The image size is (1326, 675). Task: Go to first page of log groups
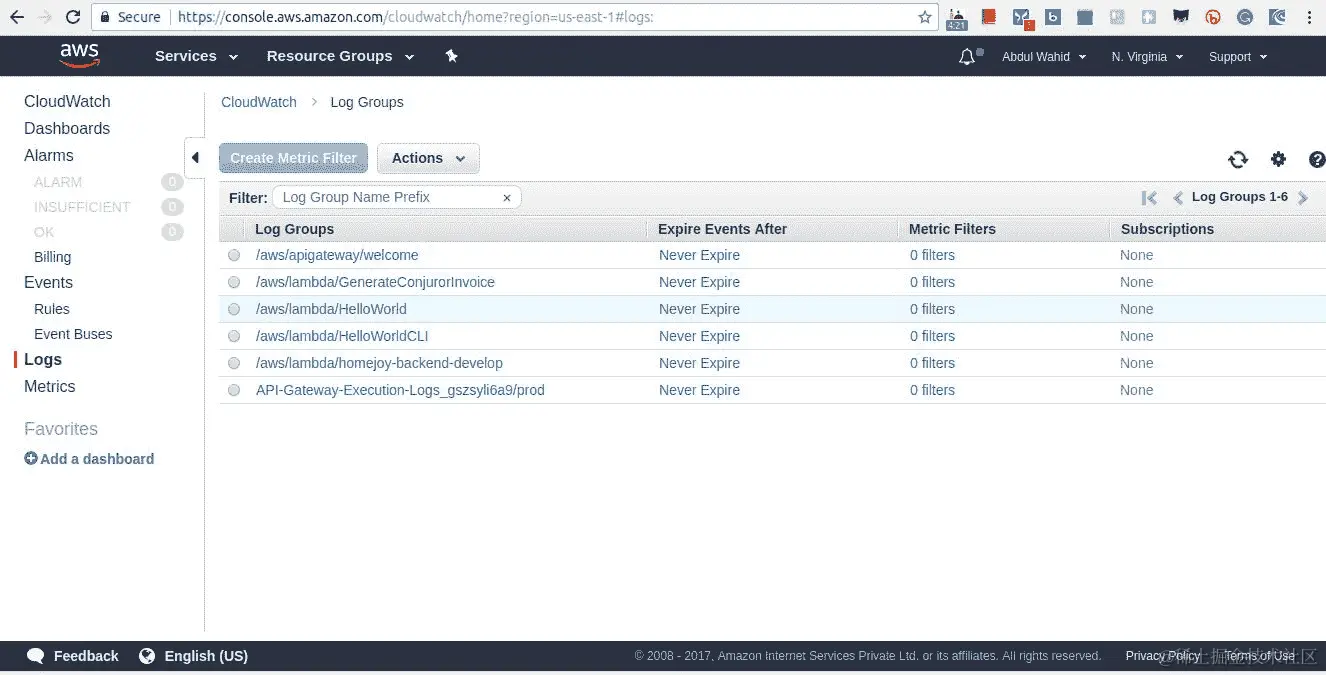(1149, 198)
